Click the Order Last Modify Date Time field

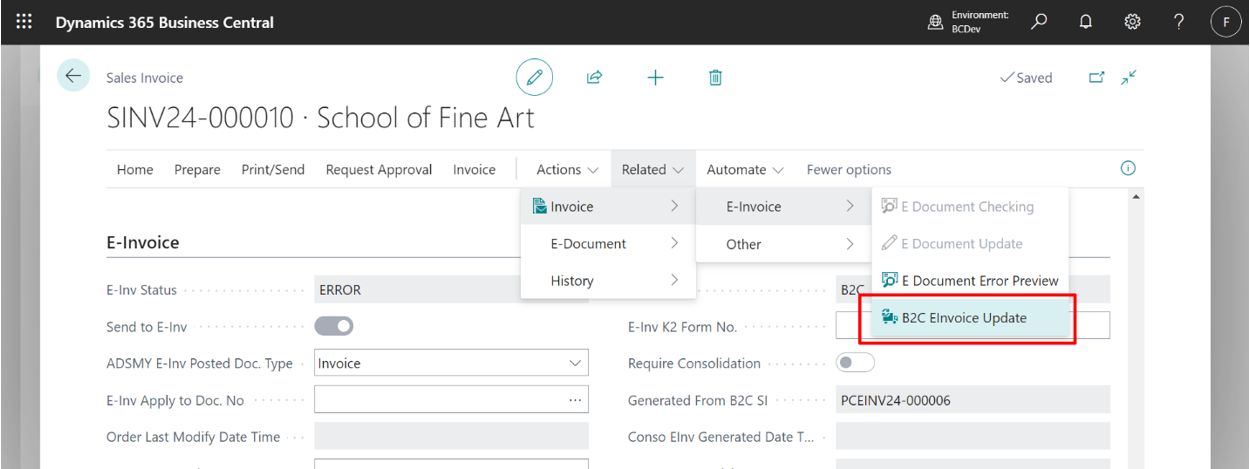pos(451,437)
